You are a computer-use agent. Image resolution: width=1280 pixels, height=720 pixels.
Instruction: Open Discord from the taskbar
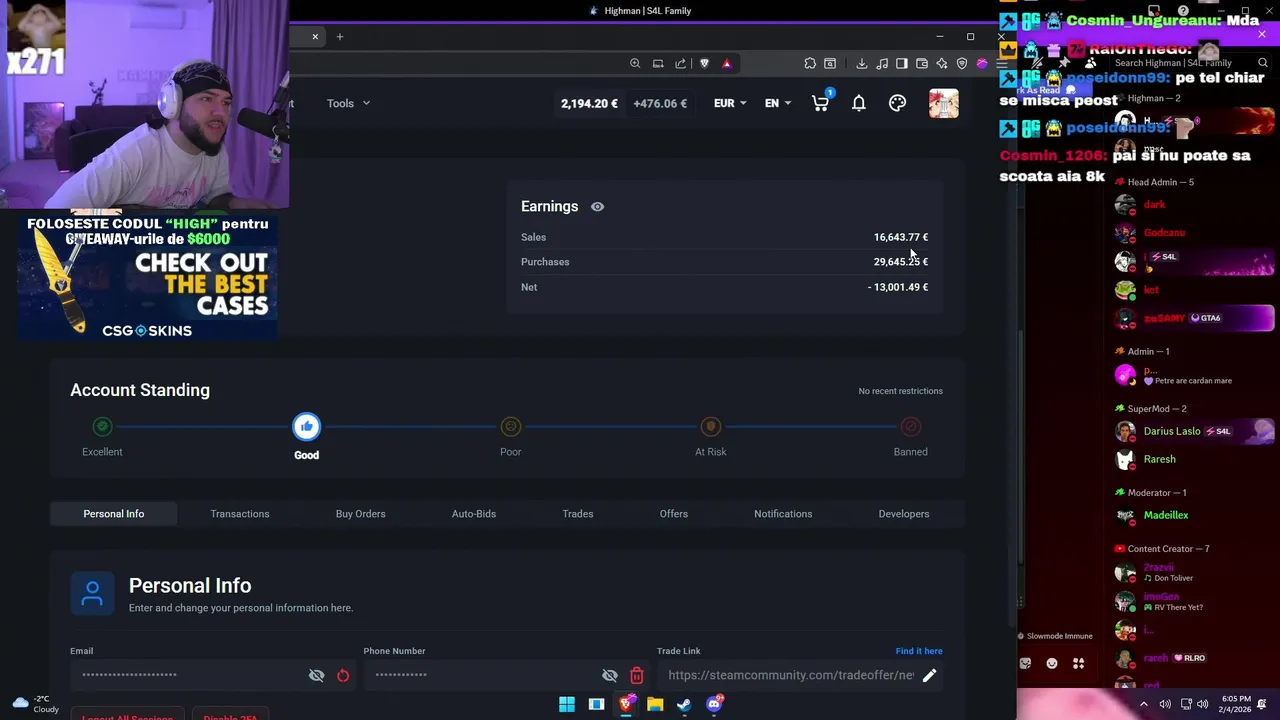(x=714, y=704)
